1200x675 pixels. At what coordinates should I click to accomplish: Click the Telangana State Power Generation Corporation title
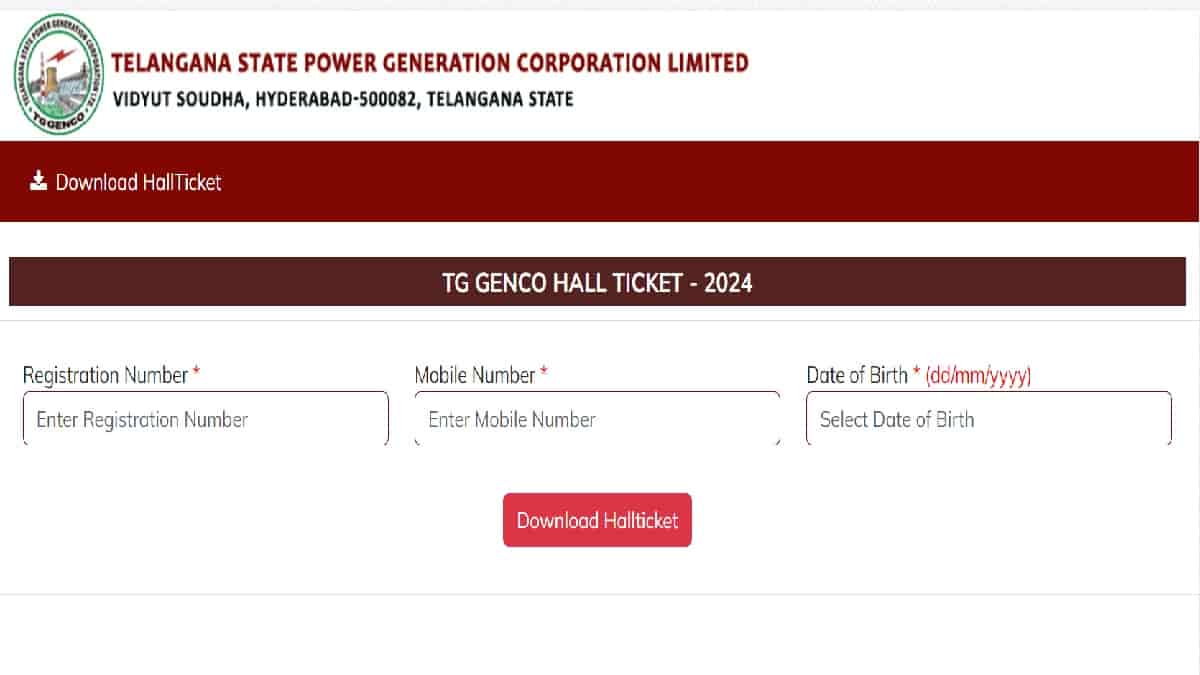click(x=430, y=63)
